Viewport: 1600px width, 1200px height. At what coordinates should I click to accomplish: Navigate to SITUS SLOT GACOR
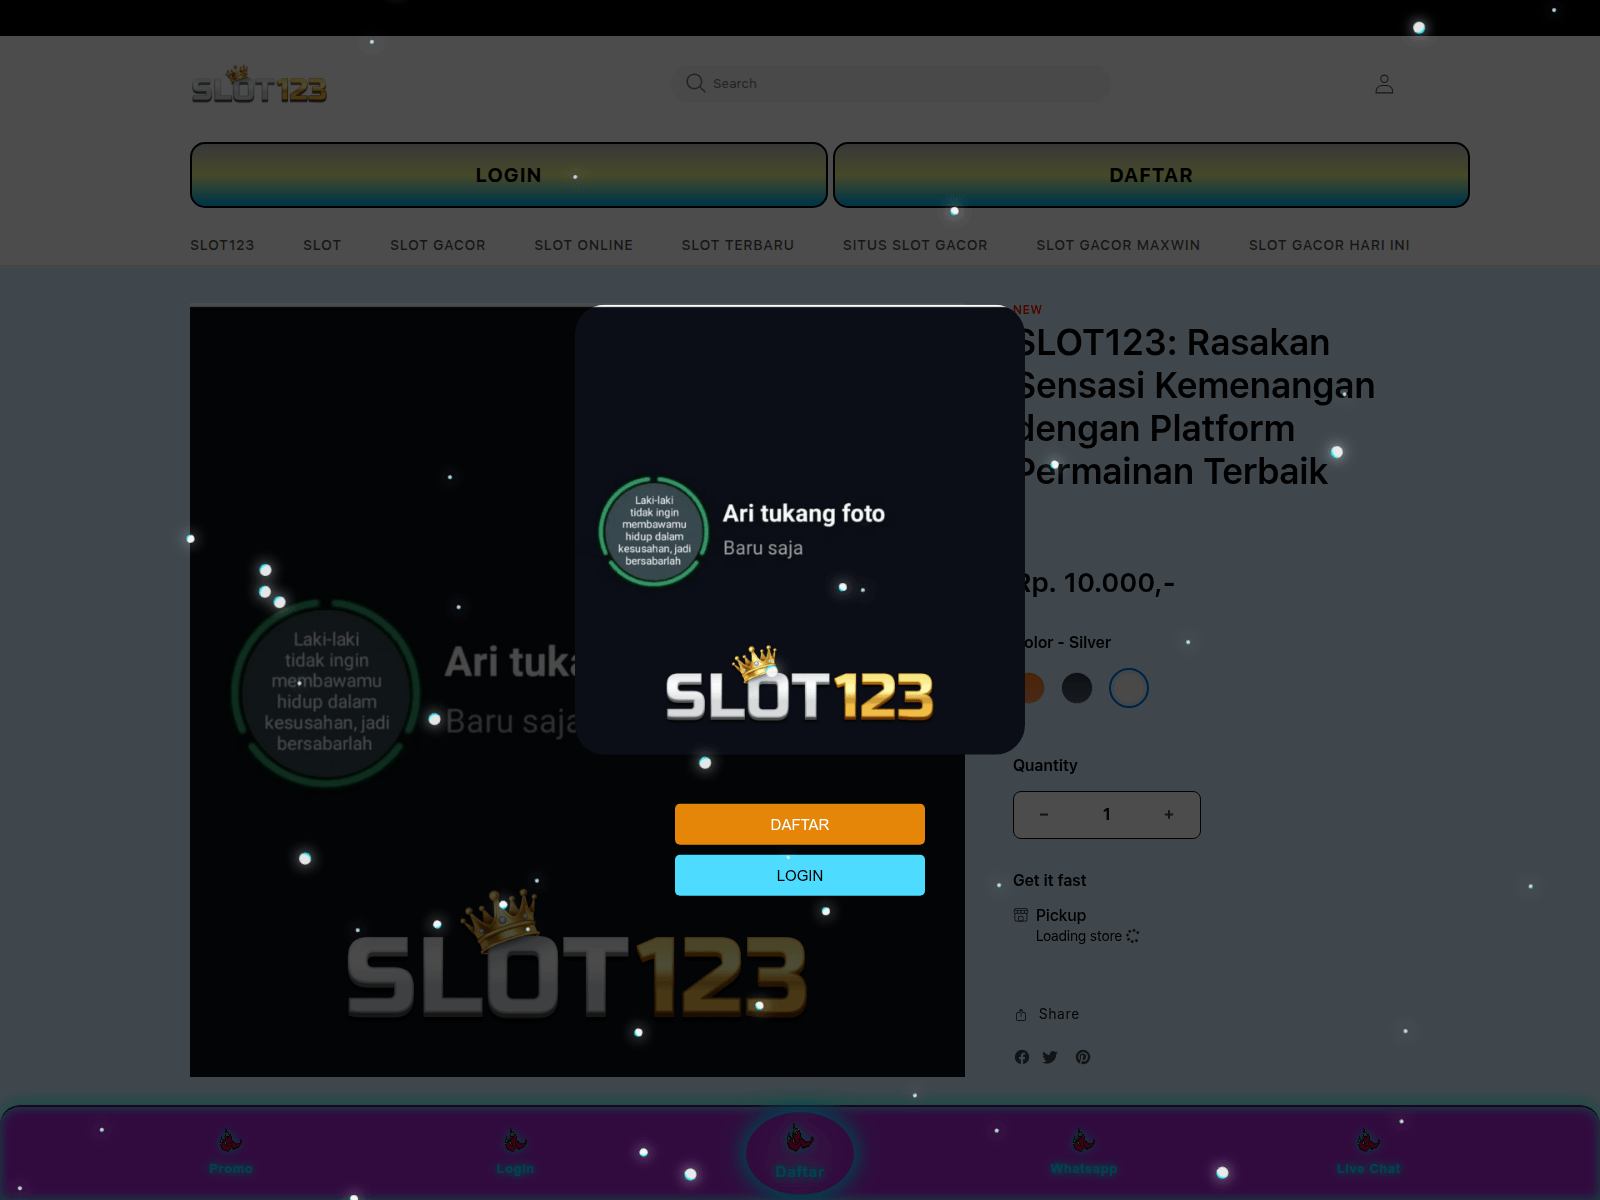click(915, 245)
